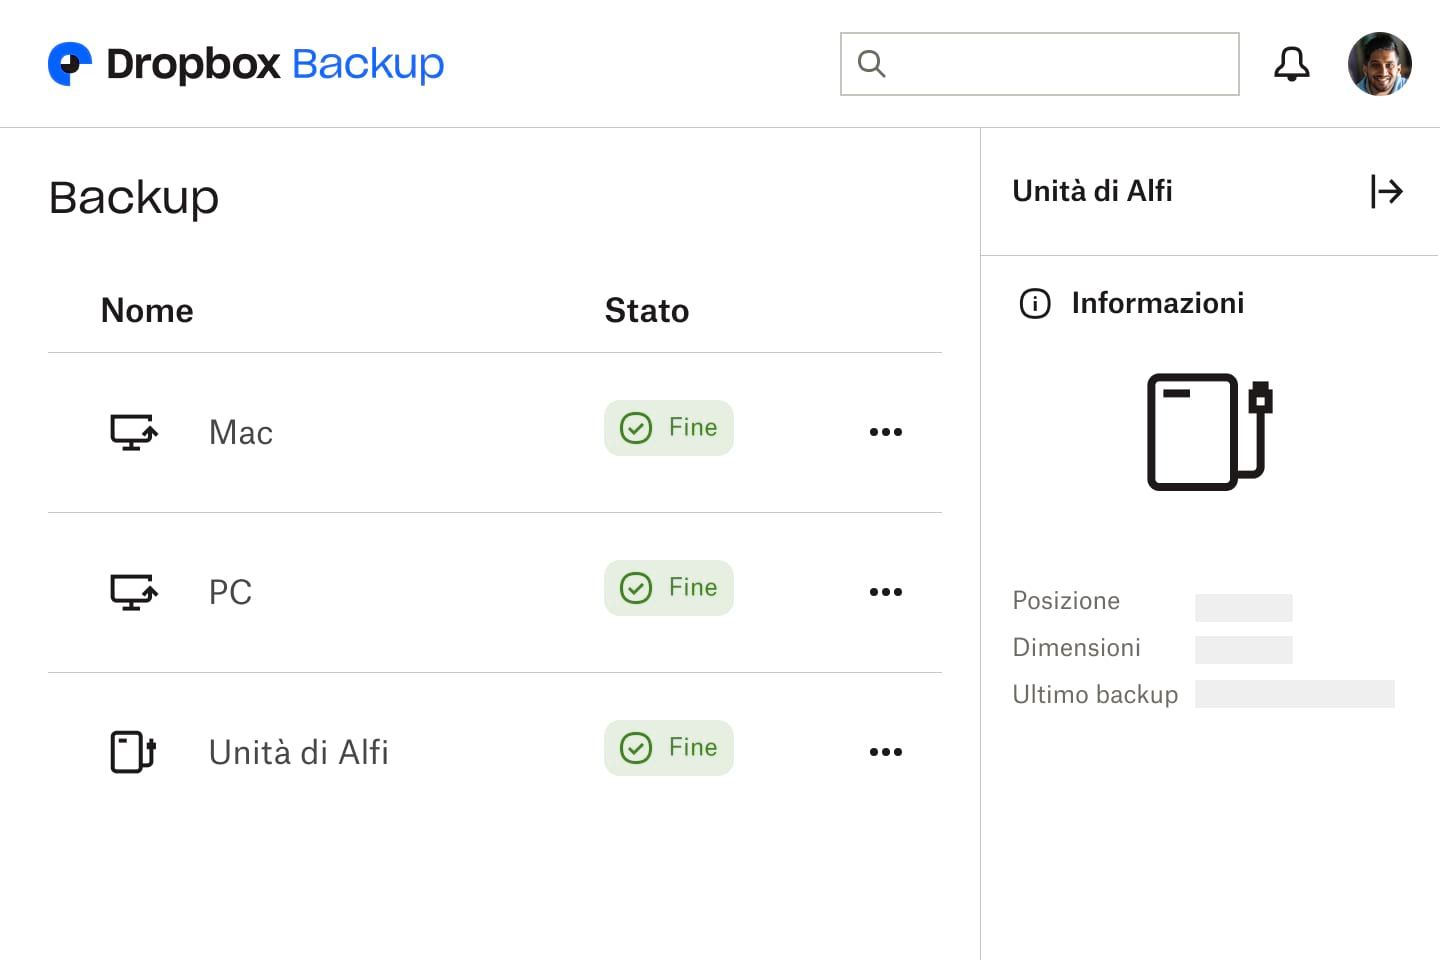
Task: Focus the search input field
Action: point(1039,64)
